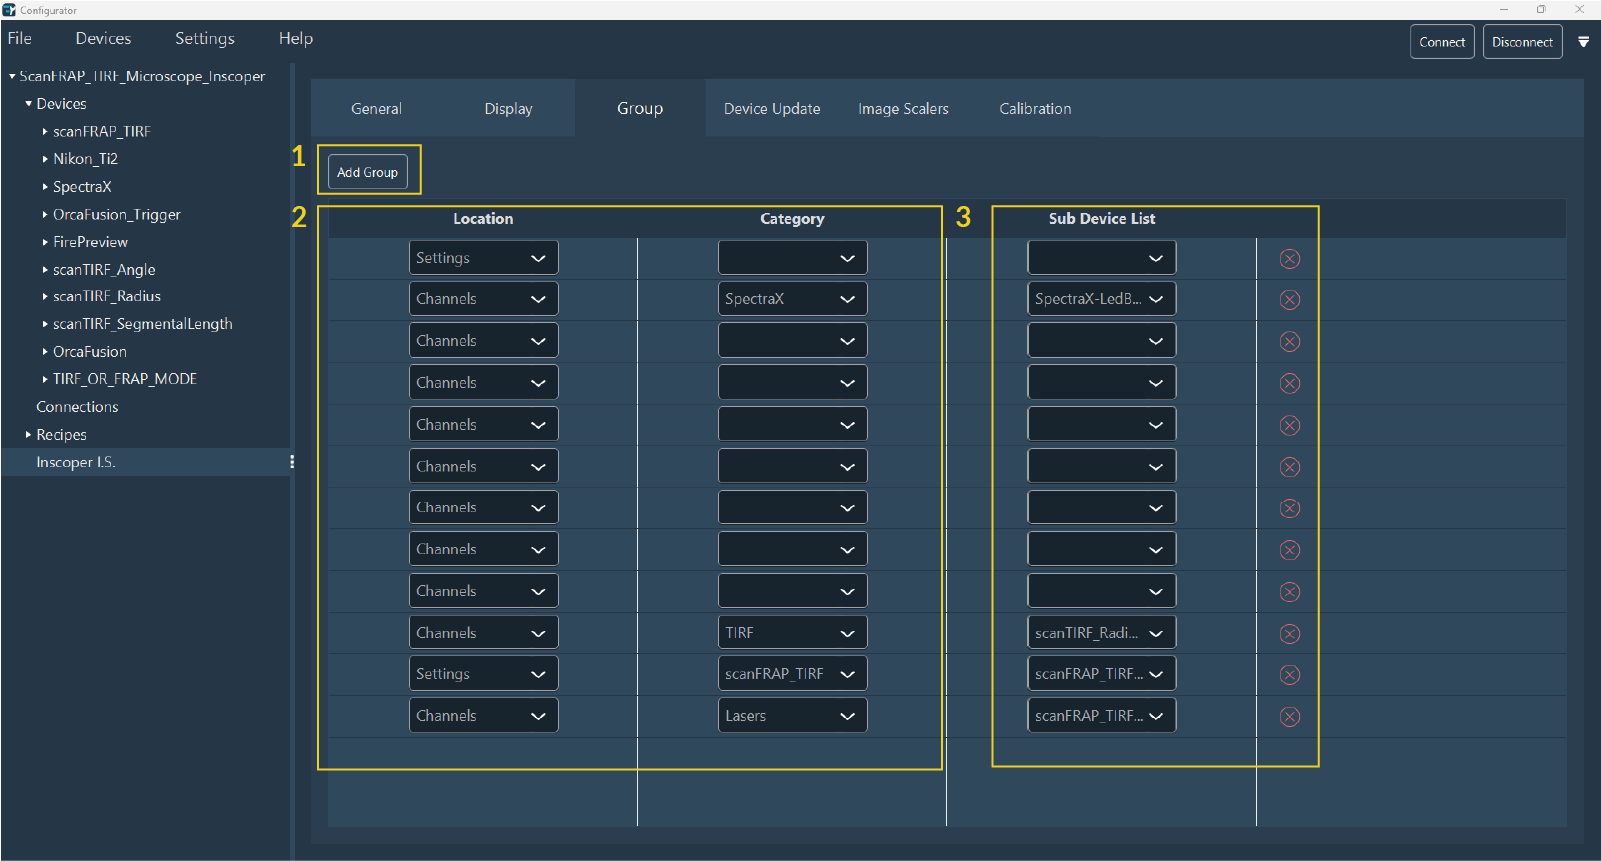Click the Add Group button
1601x861 pixels.
tap(367, 172)
